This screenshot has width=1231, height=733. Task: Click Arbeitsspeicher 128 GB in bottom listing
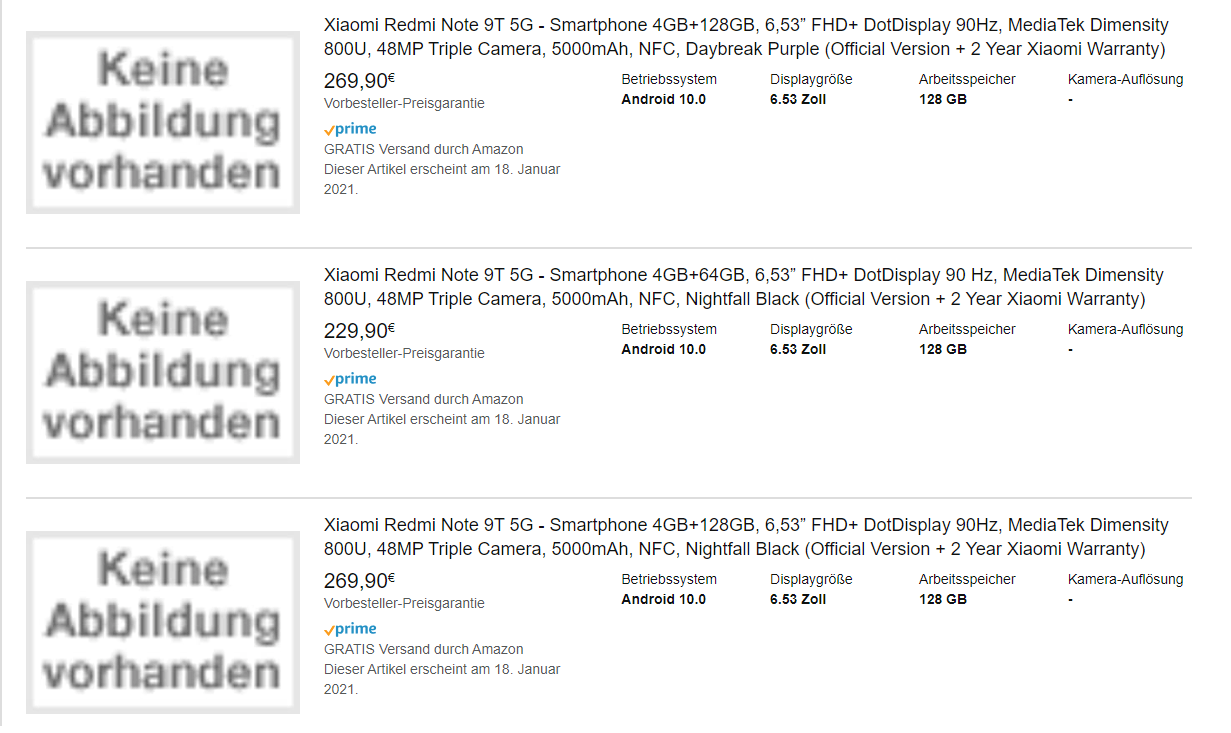(943, 599)
